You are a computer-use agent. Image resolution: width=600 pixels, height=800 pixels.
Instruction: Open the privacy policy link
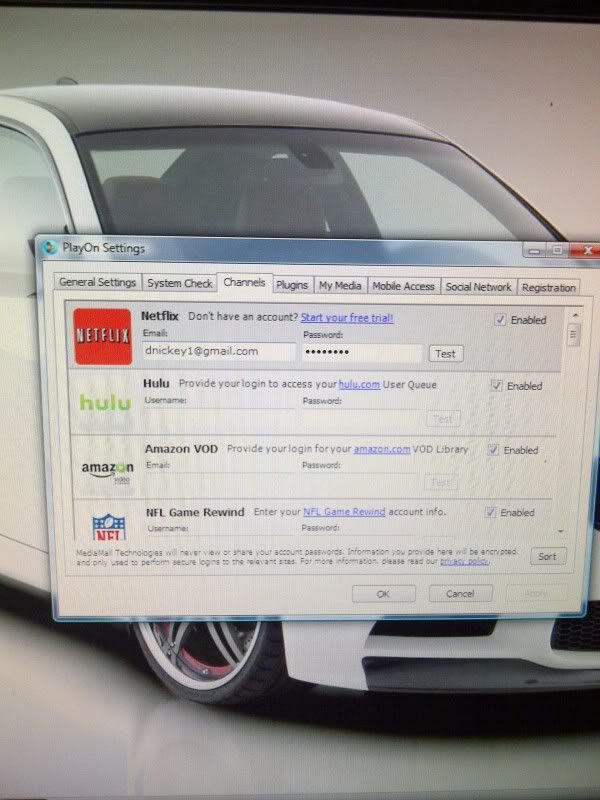[x=464, y=561]
